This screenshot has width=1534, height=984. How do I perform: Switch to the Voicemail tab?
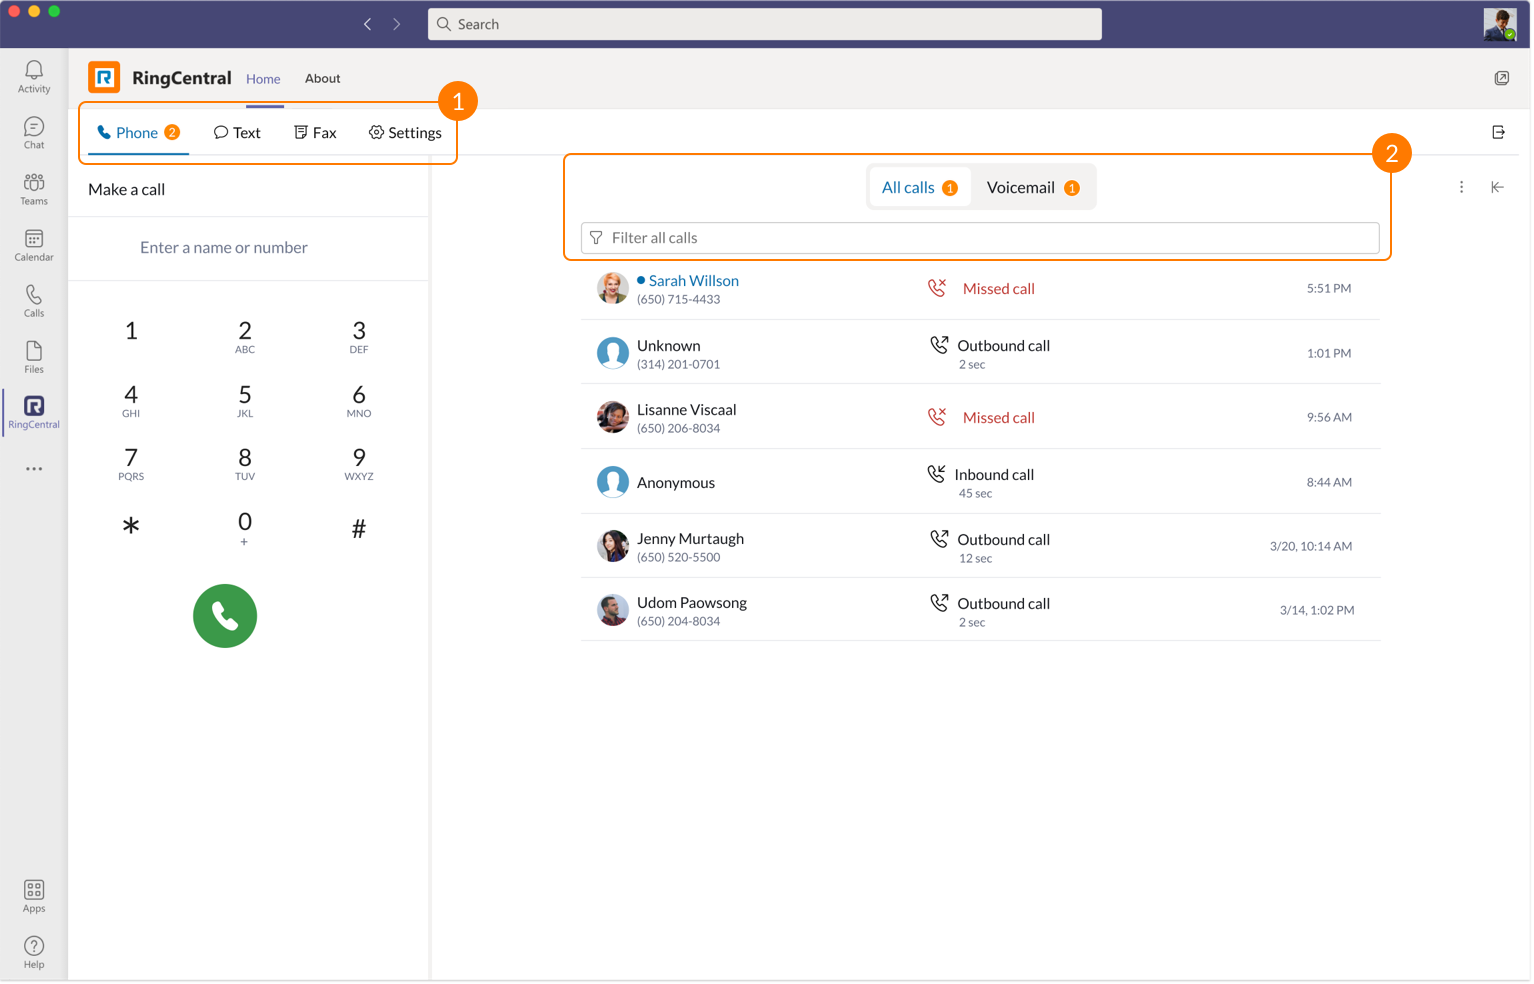click(1032, 188)
